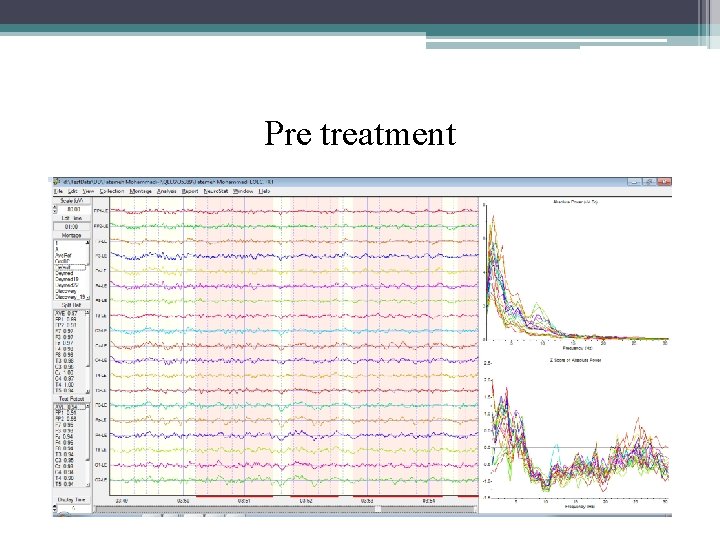Viewport: 720px width, 540px height.
Task: Open the File menu
Action: point(58,191)
